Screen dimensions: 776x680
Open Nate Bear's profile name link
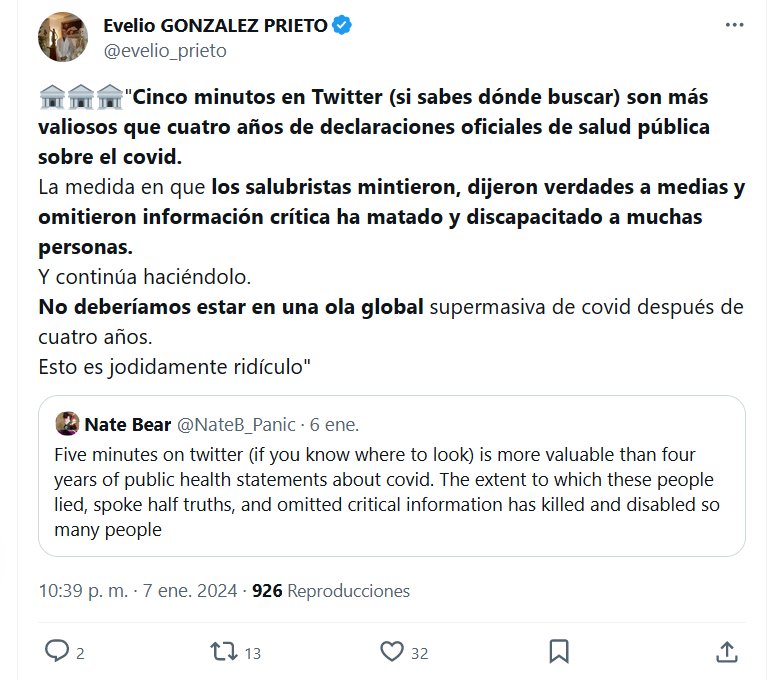[x=128, y=424]
